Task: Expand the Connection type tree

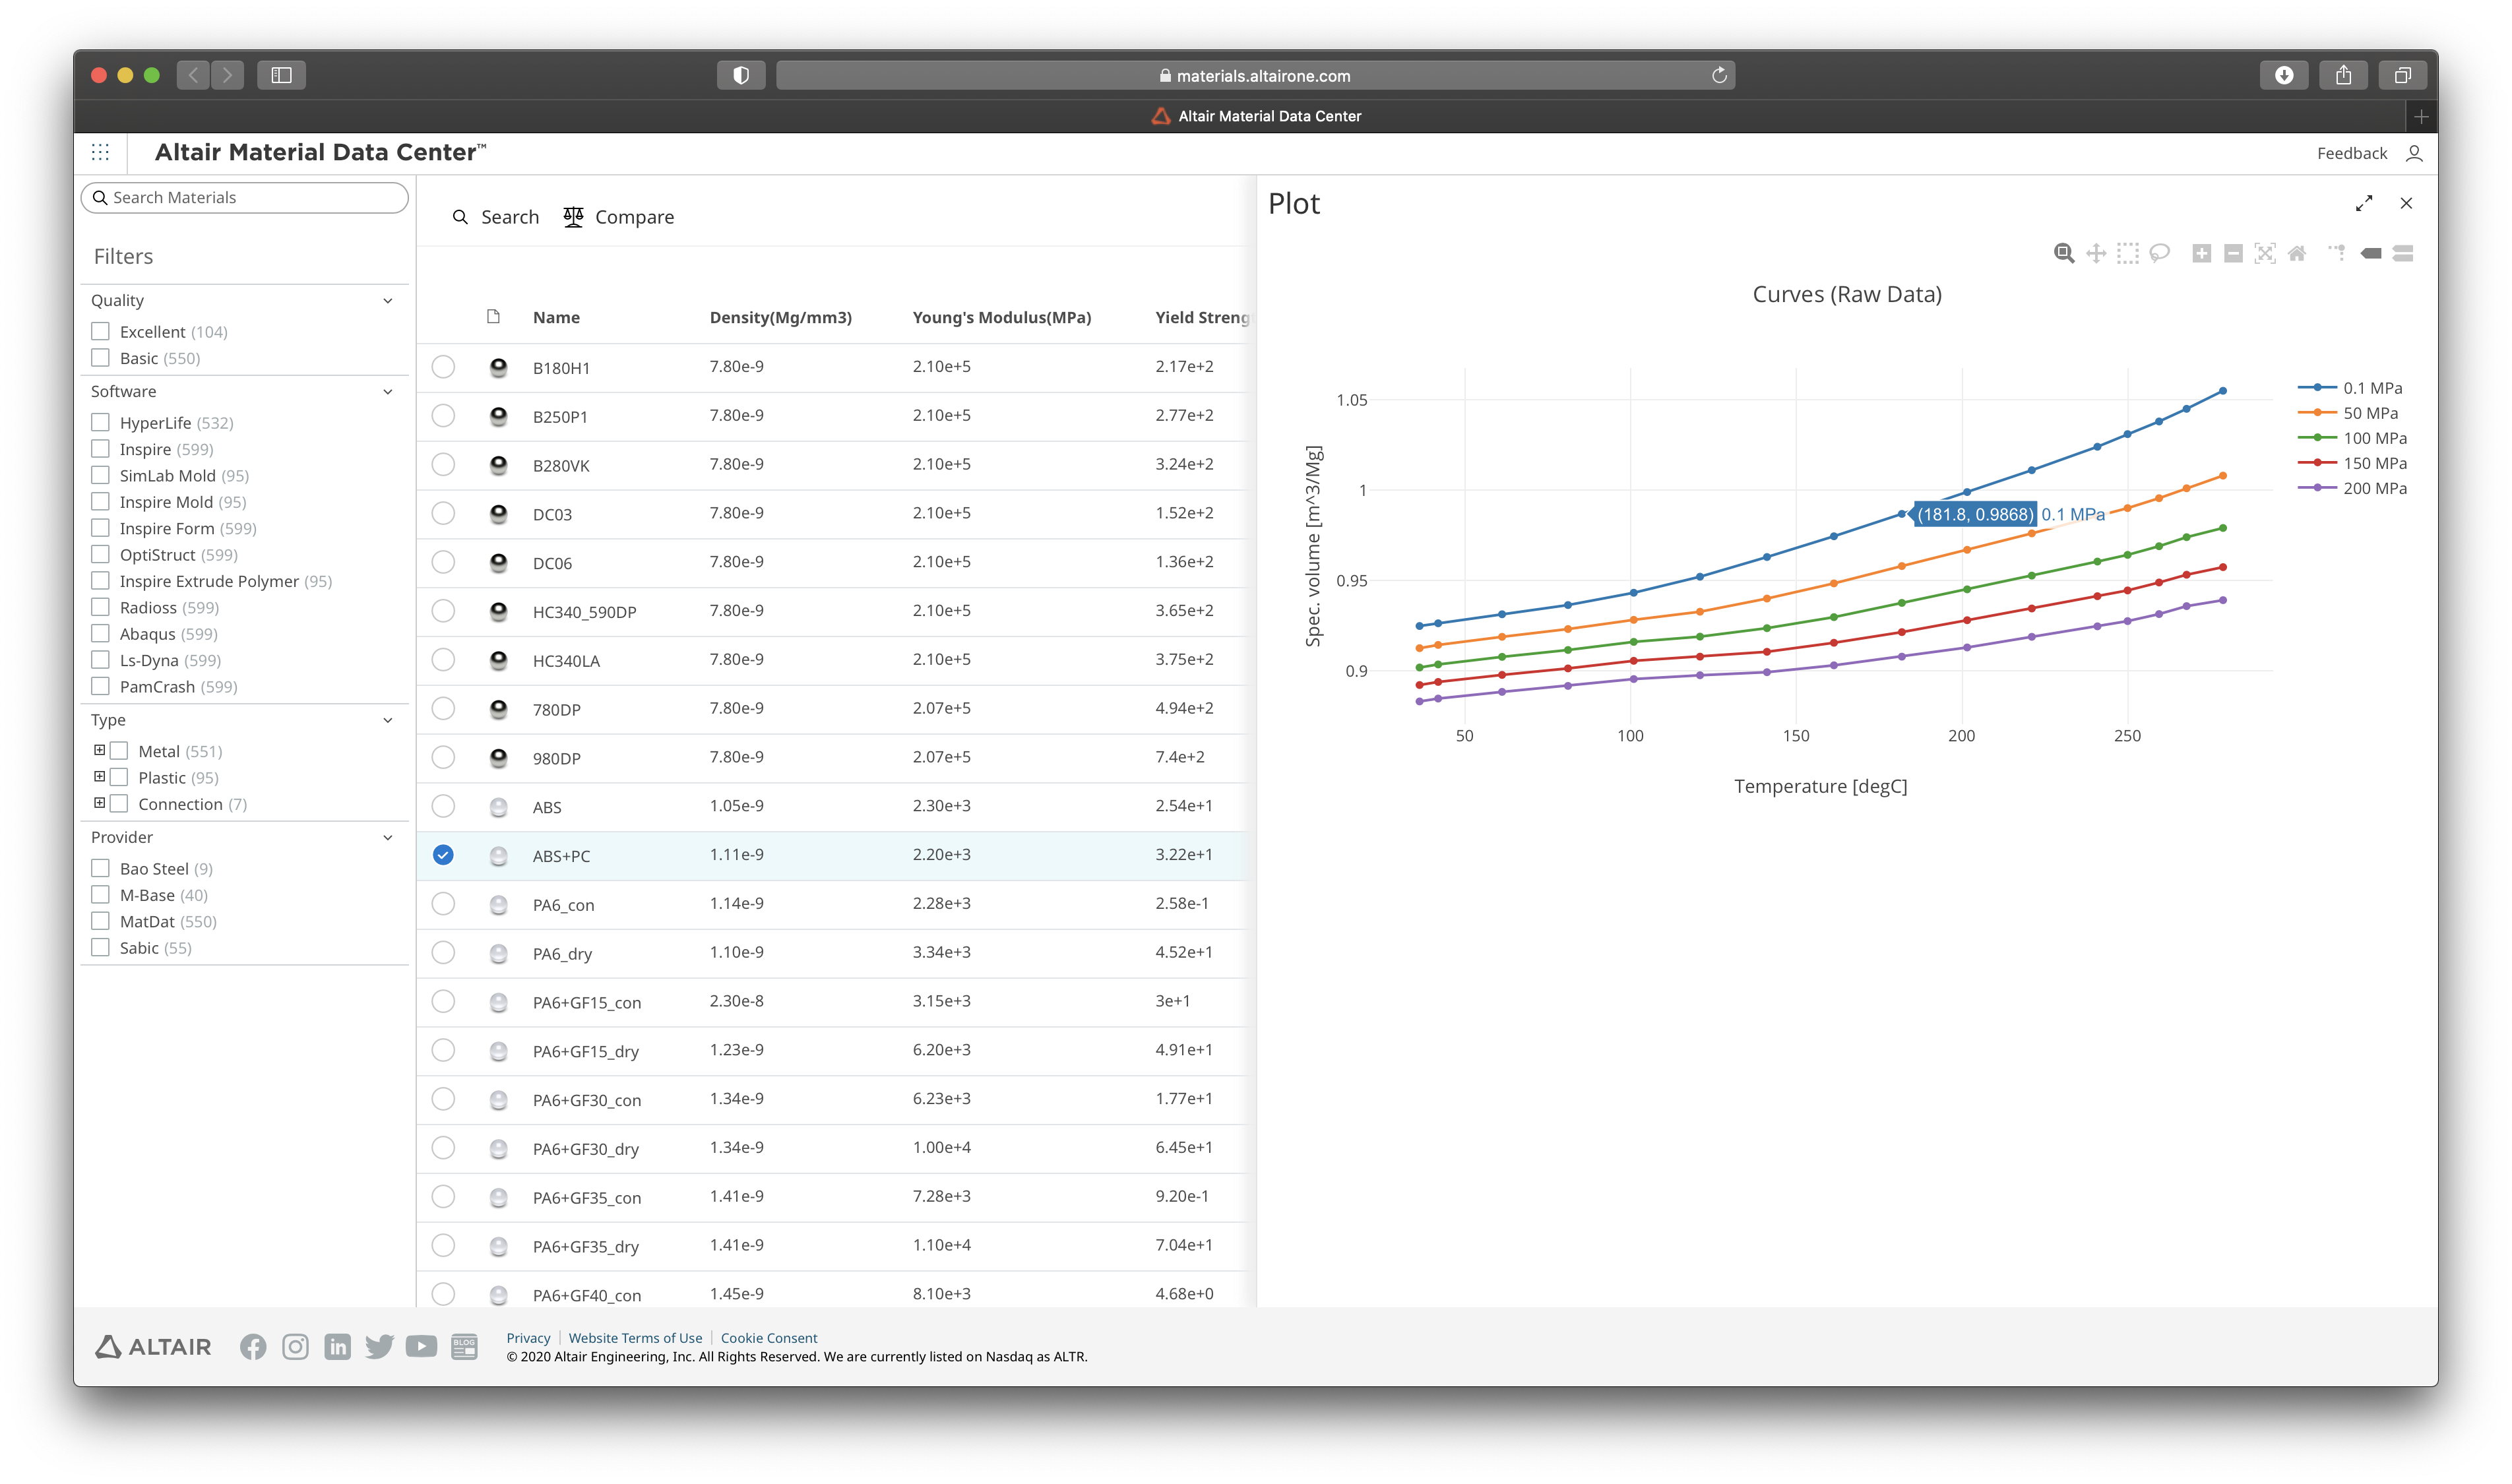Action: (x=99, y=803)
